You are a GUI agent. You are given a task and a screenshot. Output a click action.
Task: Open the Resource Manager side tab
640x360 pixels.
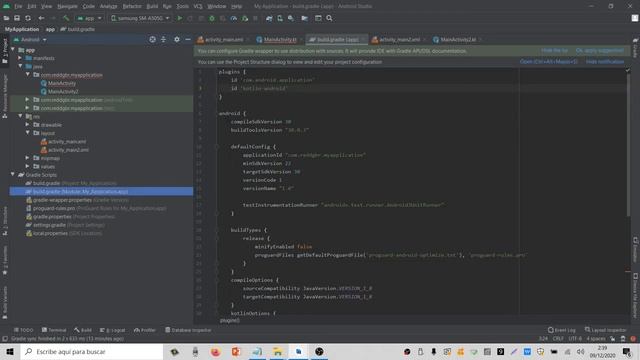[5, 96]
